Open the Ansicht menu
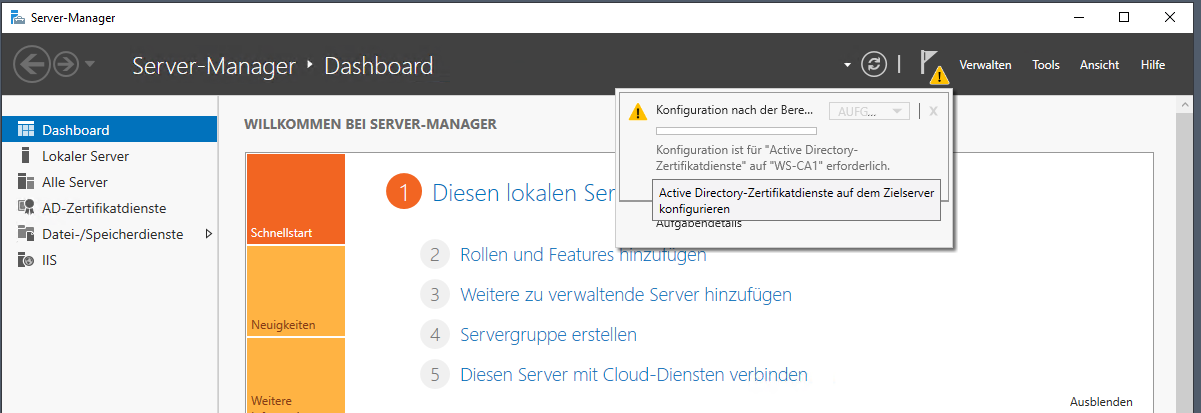This screenshot has width=1201, height=413. pyautogui.click(x=1099, y=65)
